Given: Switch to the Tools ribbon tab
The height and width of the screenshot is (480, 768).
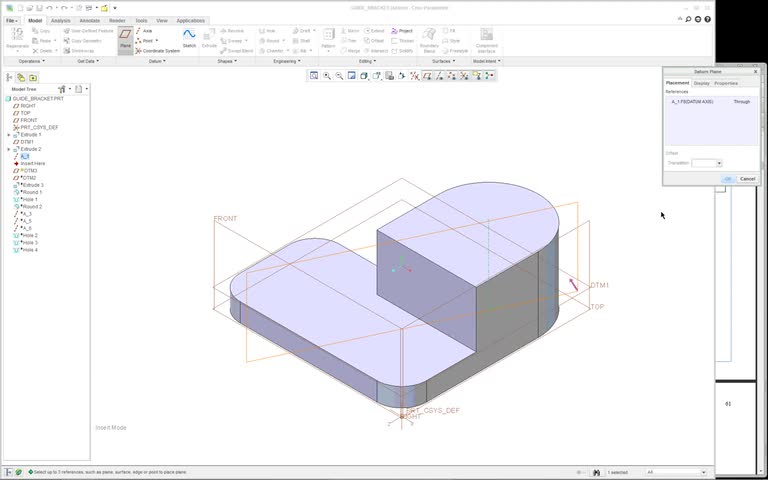Looking at the screenshot, I should pos(141,21).
